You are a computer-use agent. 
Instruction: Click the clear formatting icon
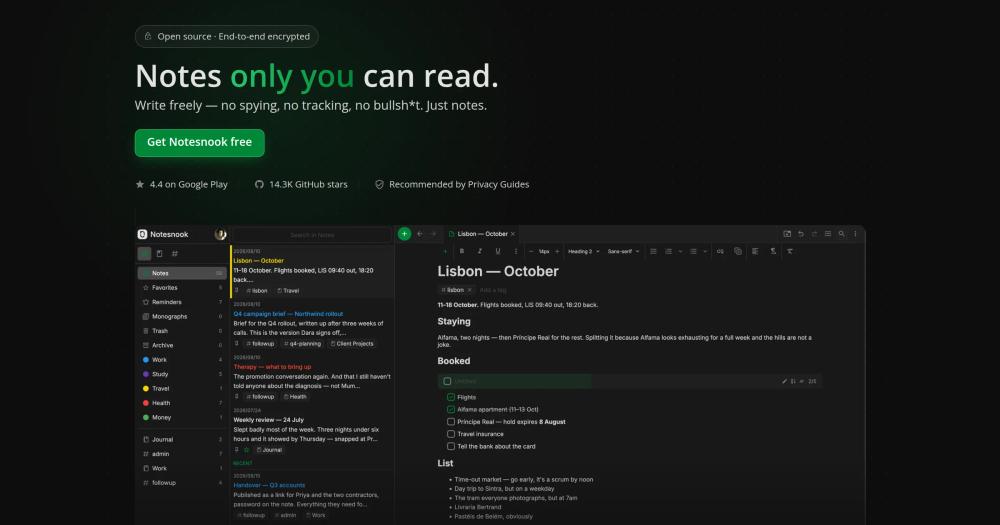click(790, 251)
